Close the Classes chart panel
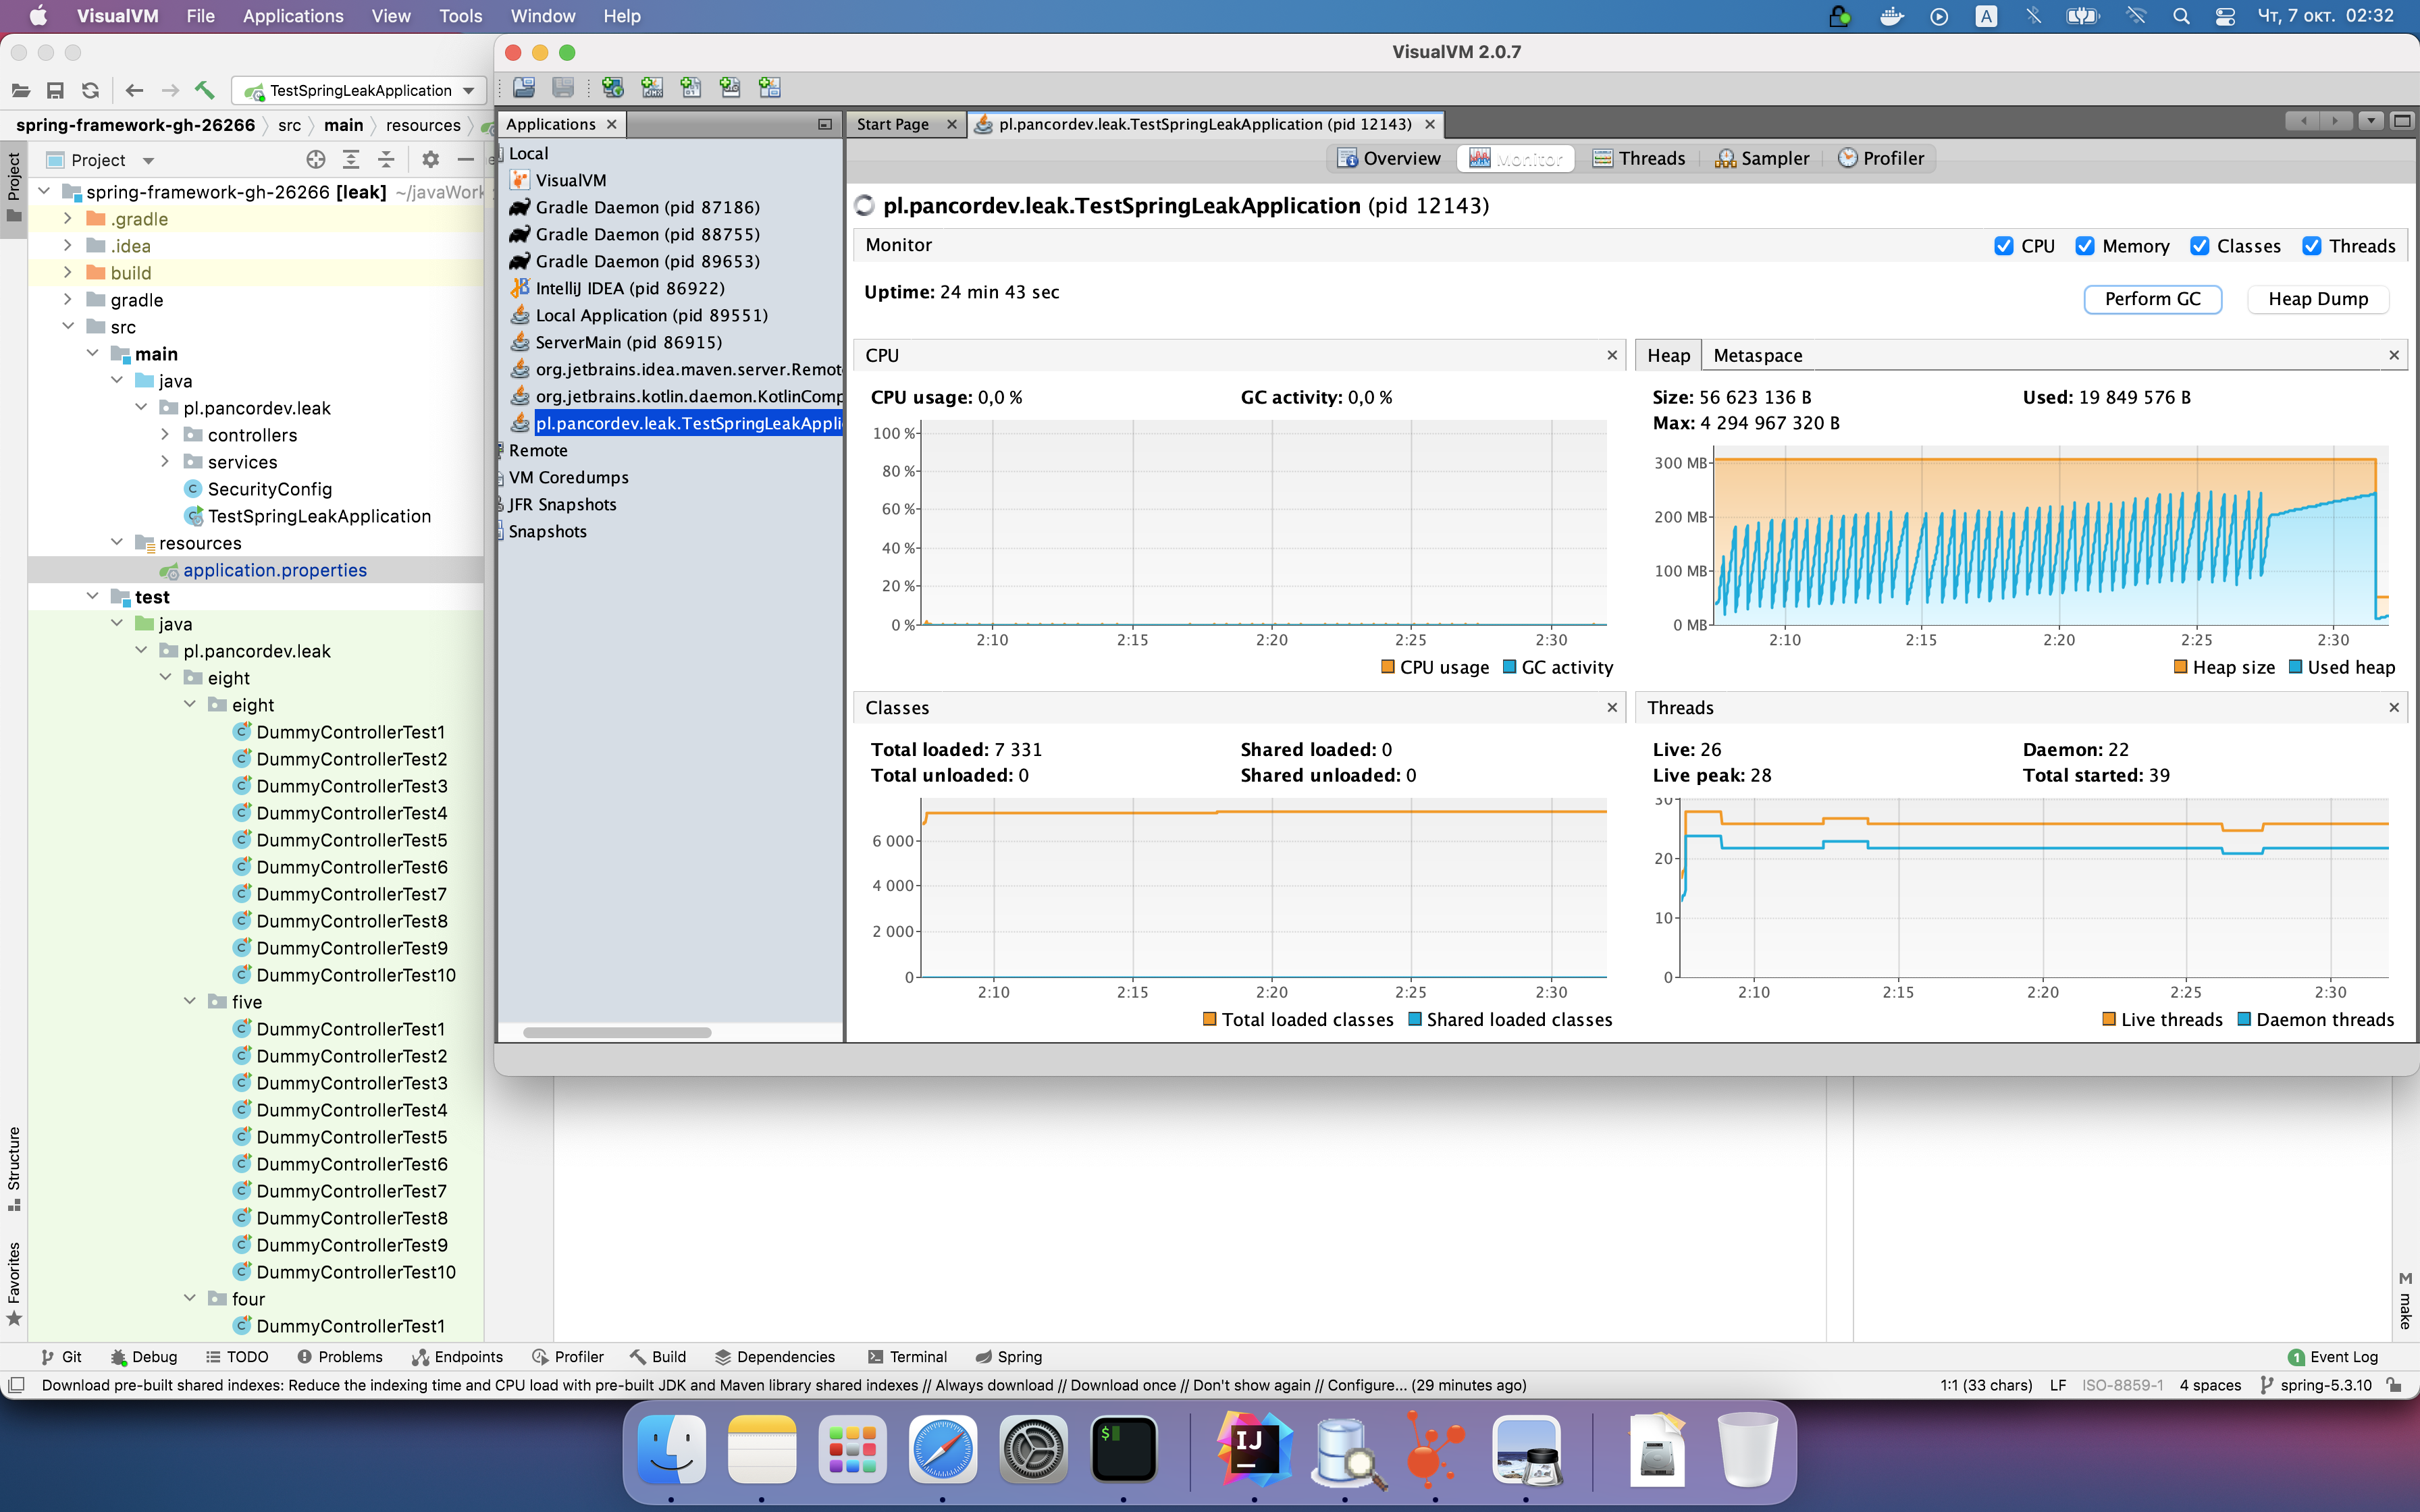 (1612, 707)
